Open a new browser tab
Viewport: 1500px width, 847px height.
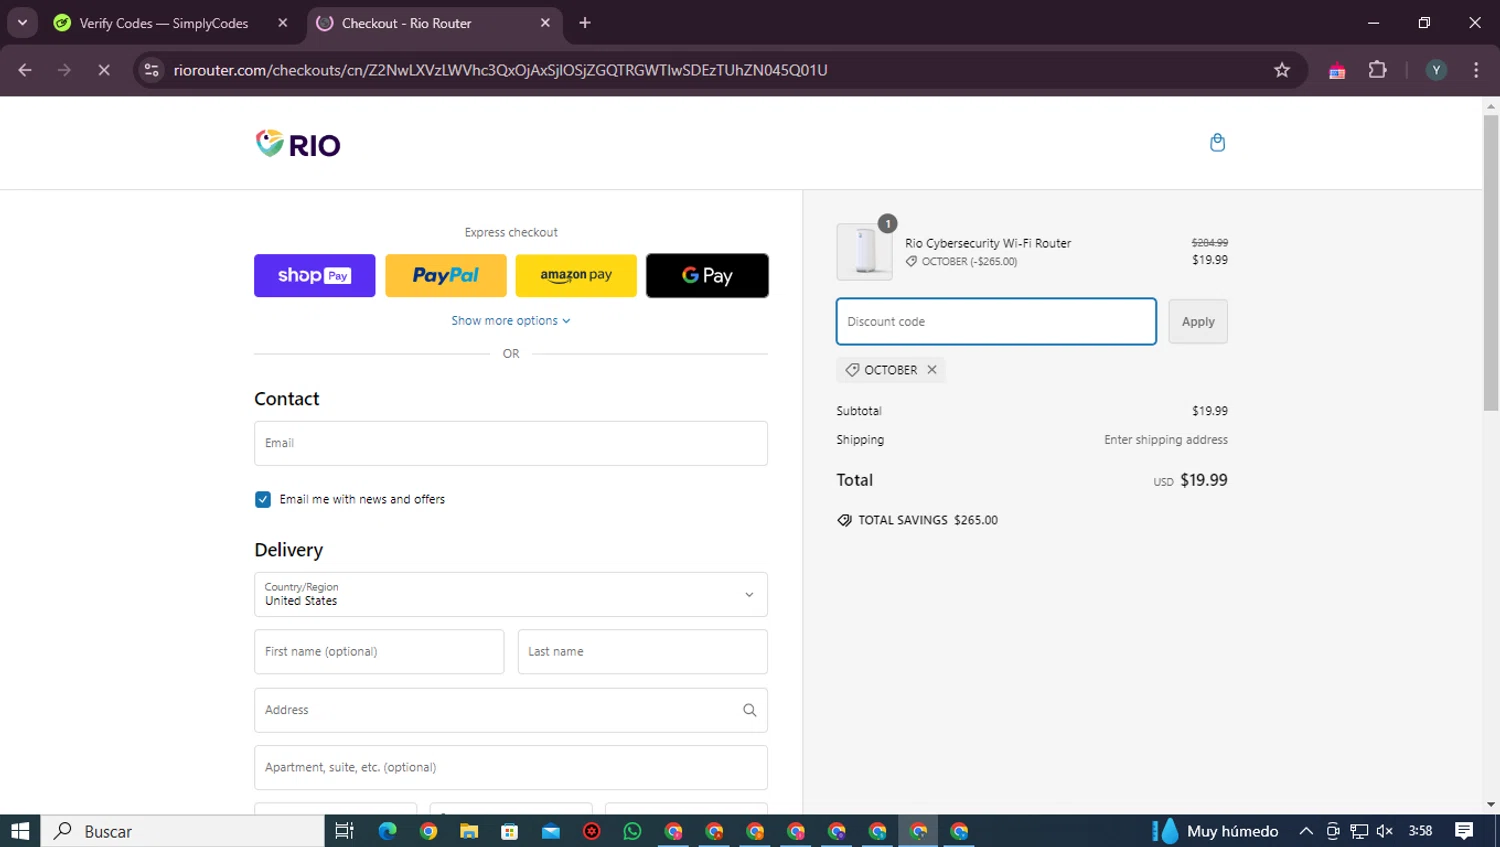585,23
